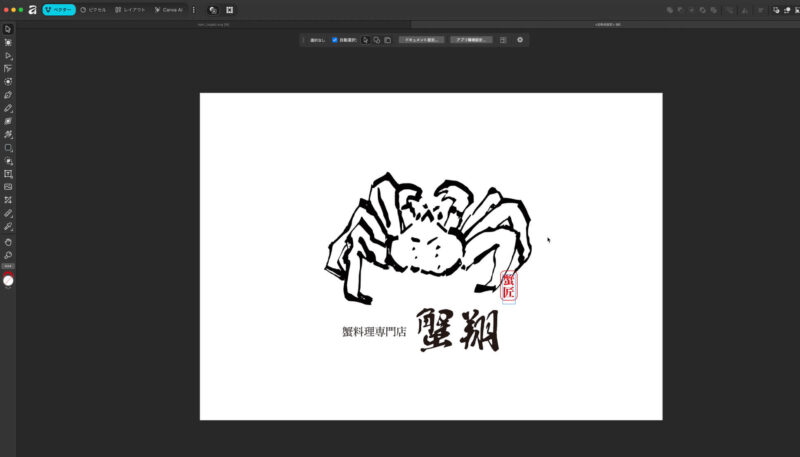Select the Hand view tool

point(8,242)
